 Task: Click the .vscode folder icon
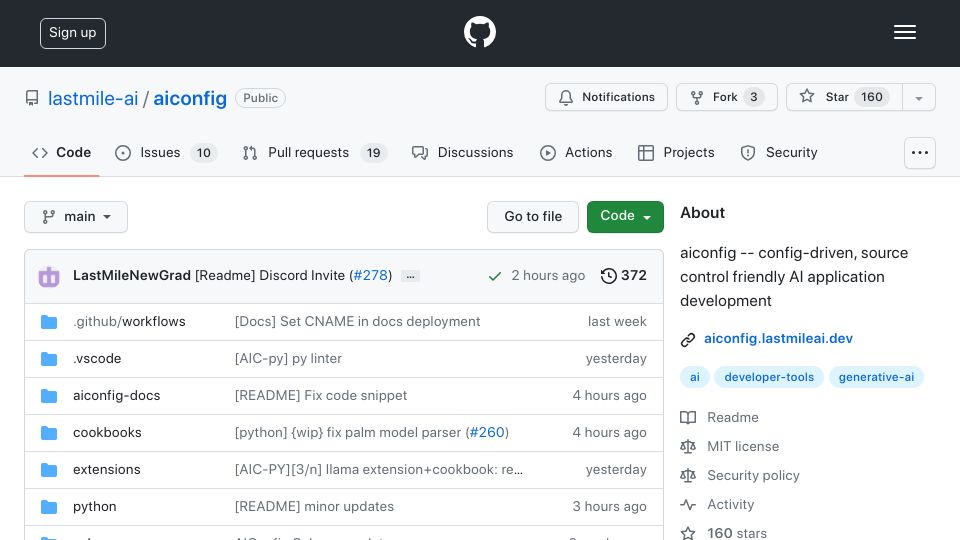click(49, 359)
